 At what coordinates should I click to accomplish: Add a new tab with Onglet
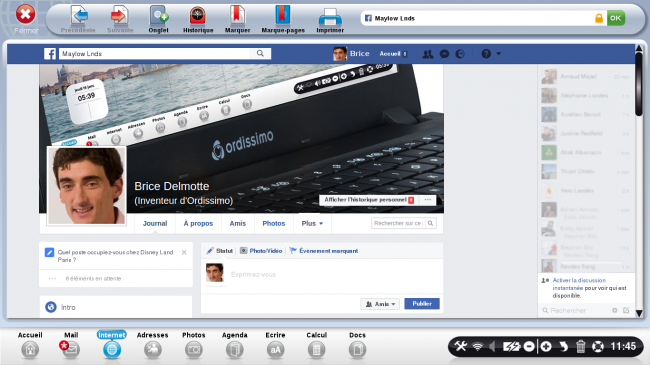158,16
